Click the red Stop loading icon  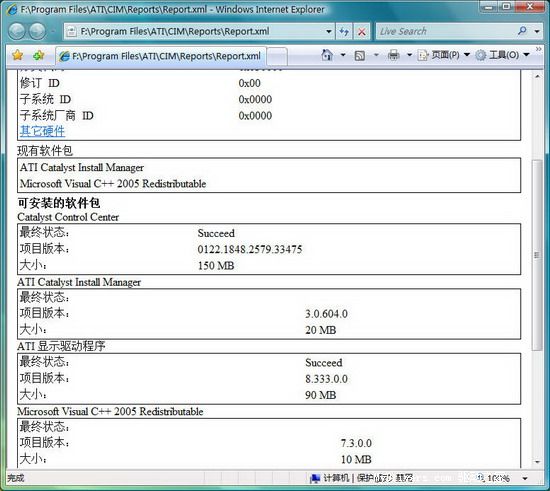pos(362,32)
